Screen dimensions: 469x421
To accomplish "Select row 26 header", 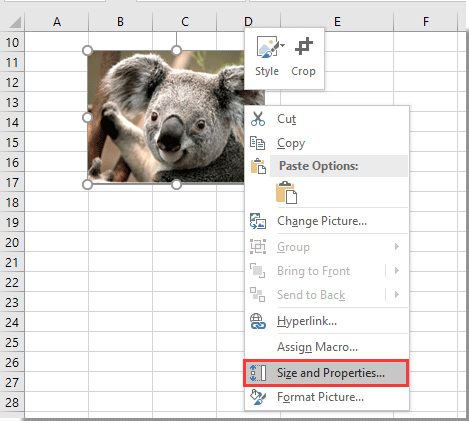I will (12, 362).
